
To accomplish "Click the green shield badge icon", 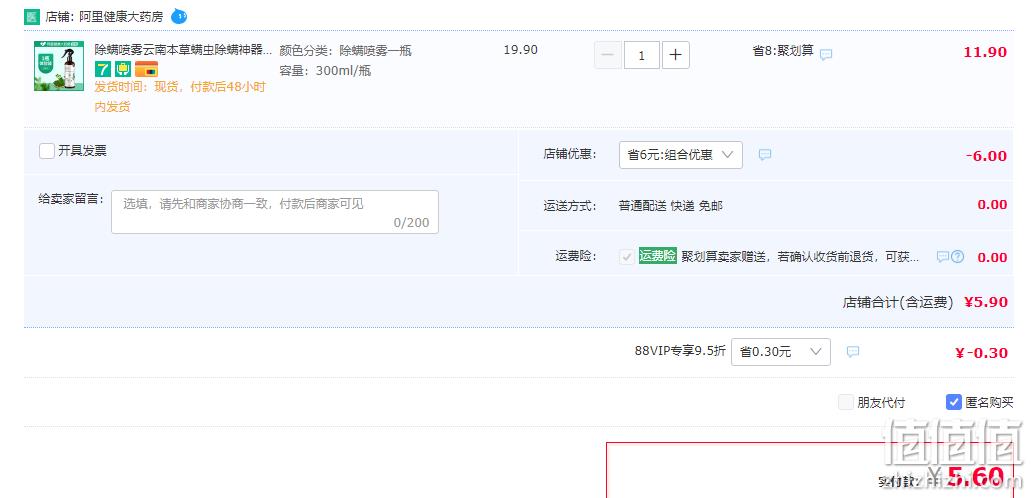I will (x=123, y=69).
